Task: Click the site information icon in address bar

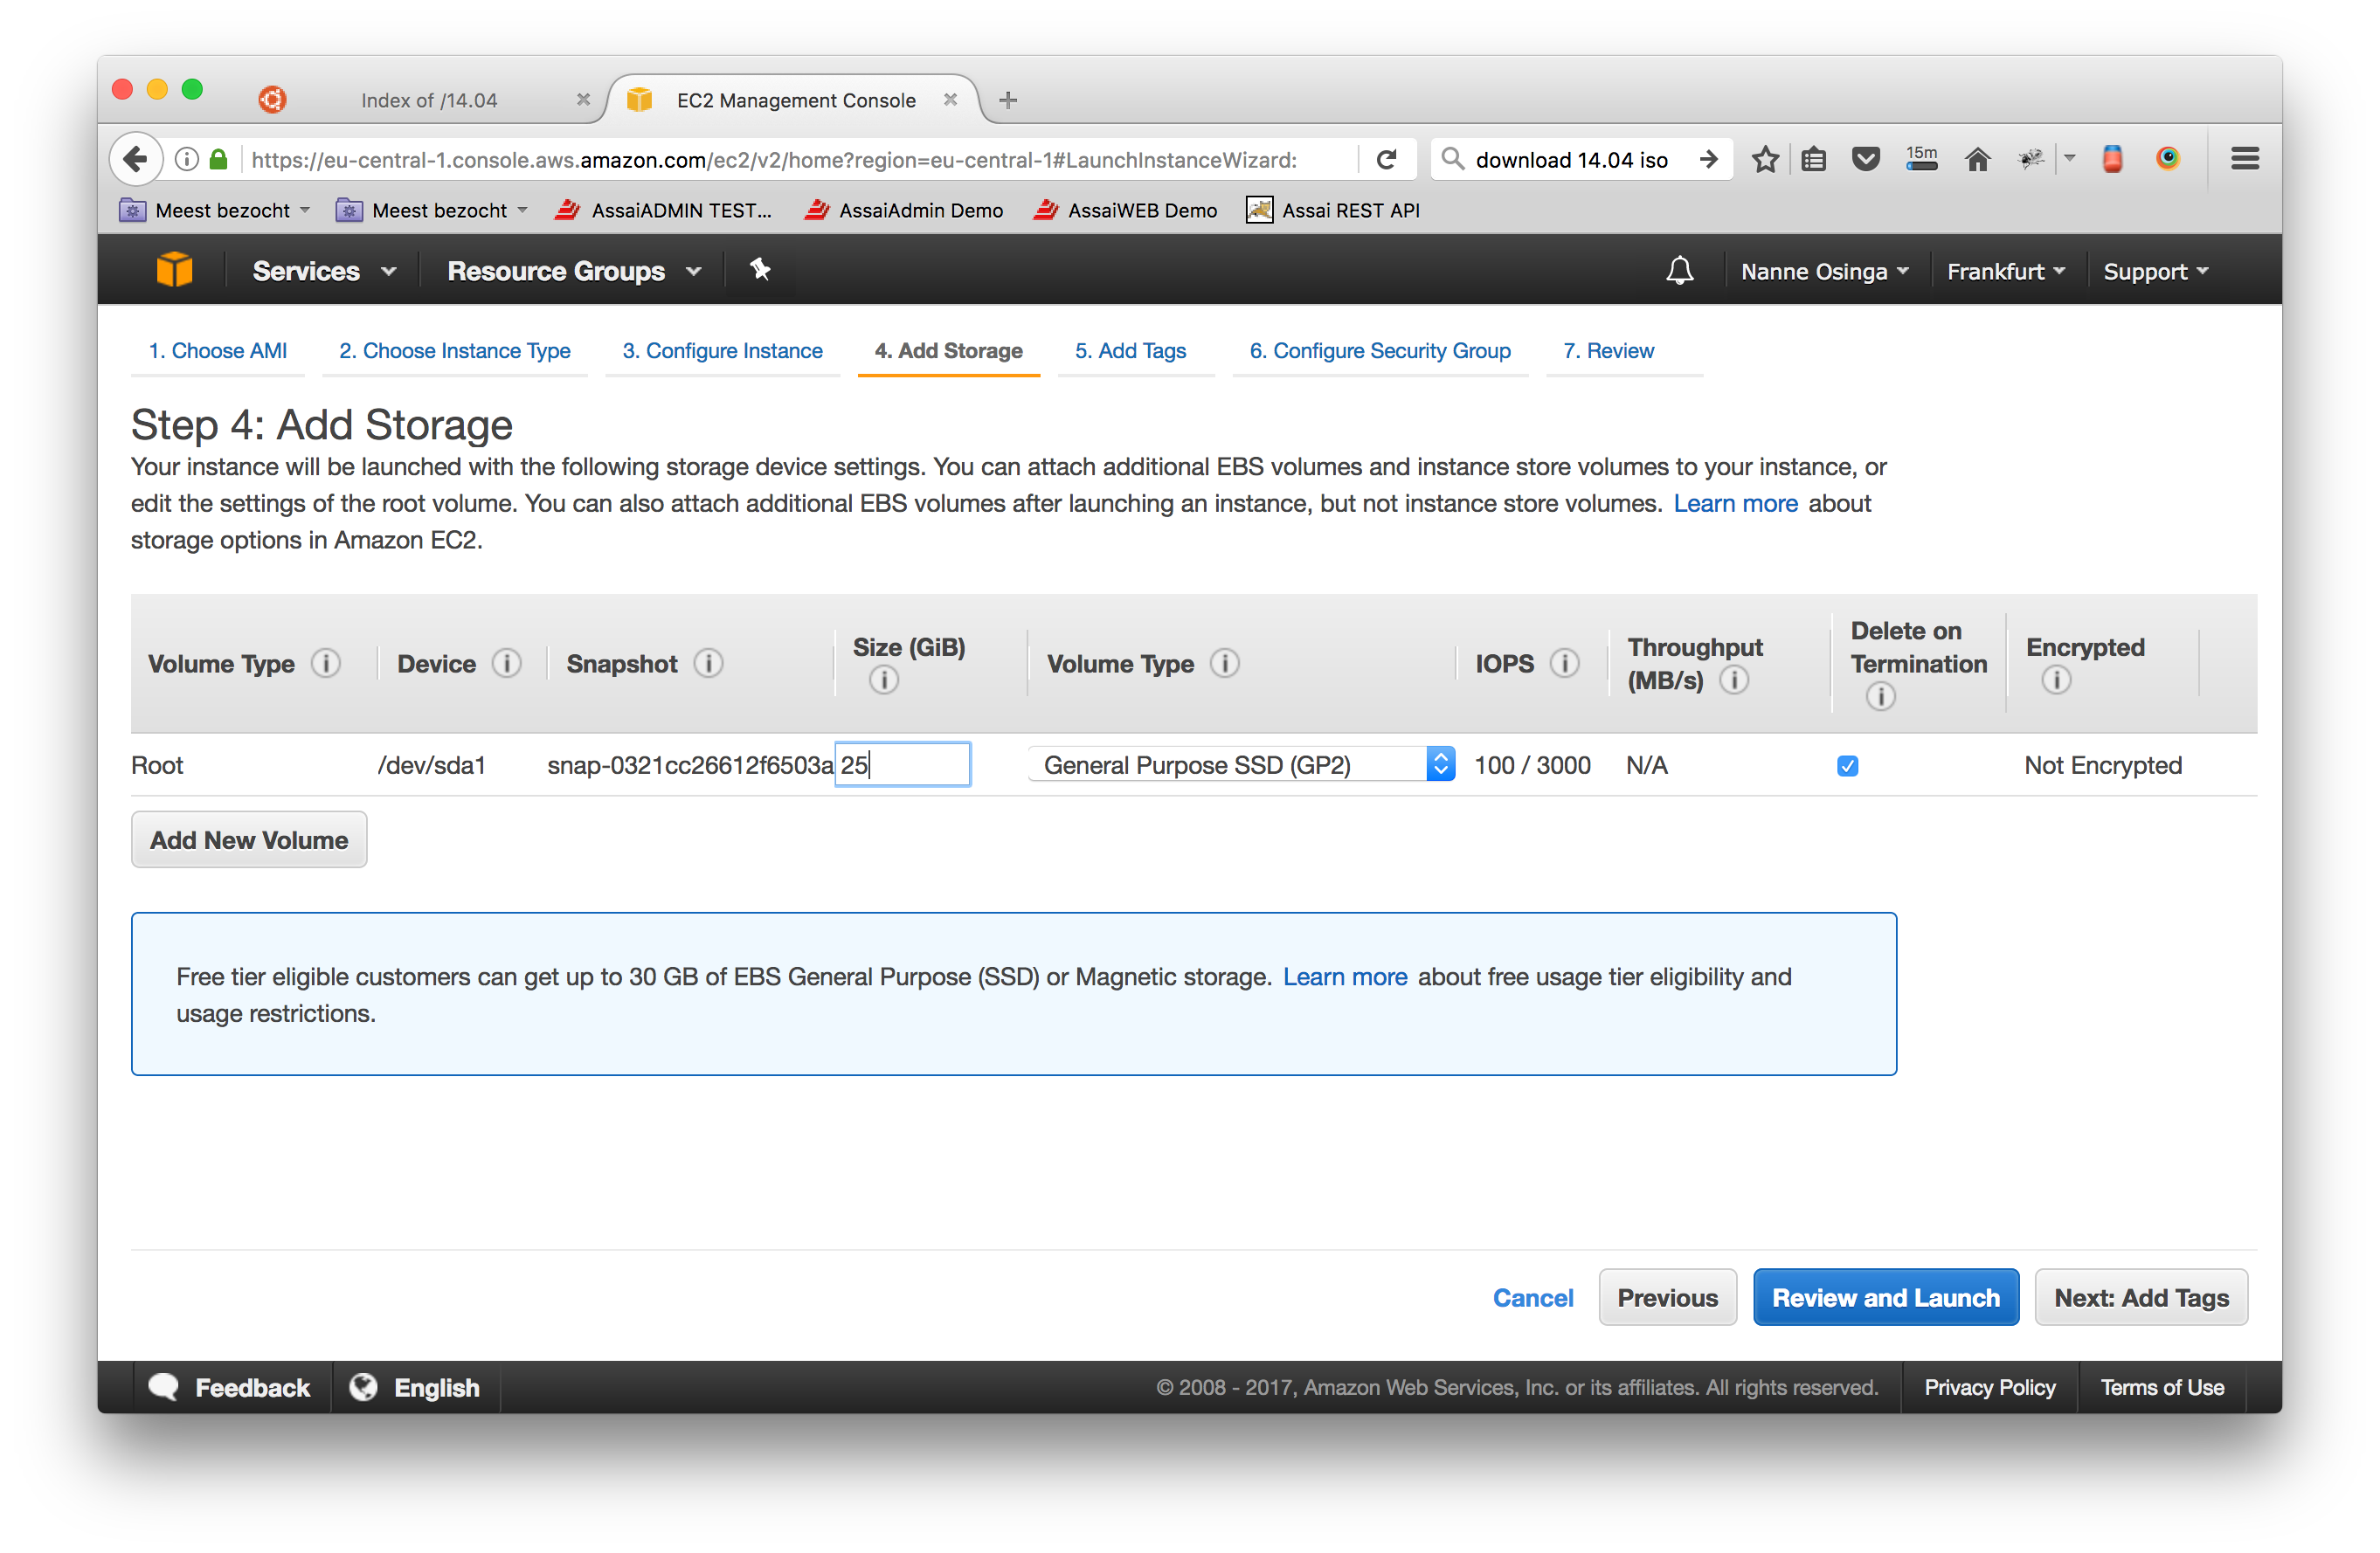Action: point(186,159)
